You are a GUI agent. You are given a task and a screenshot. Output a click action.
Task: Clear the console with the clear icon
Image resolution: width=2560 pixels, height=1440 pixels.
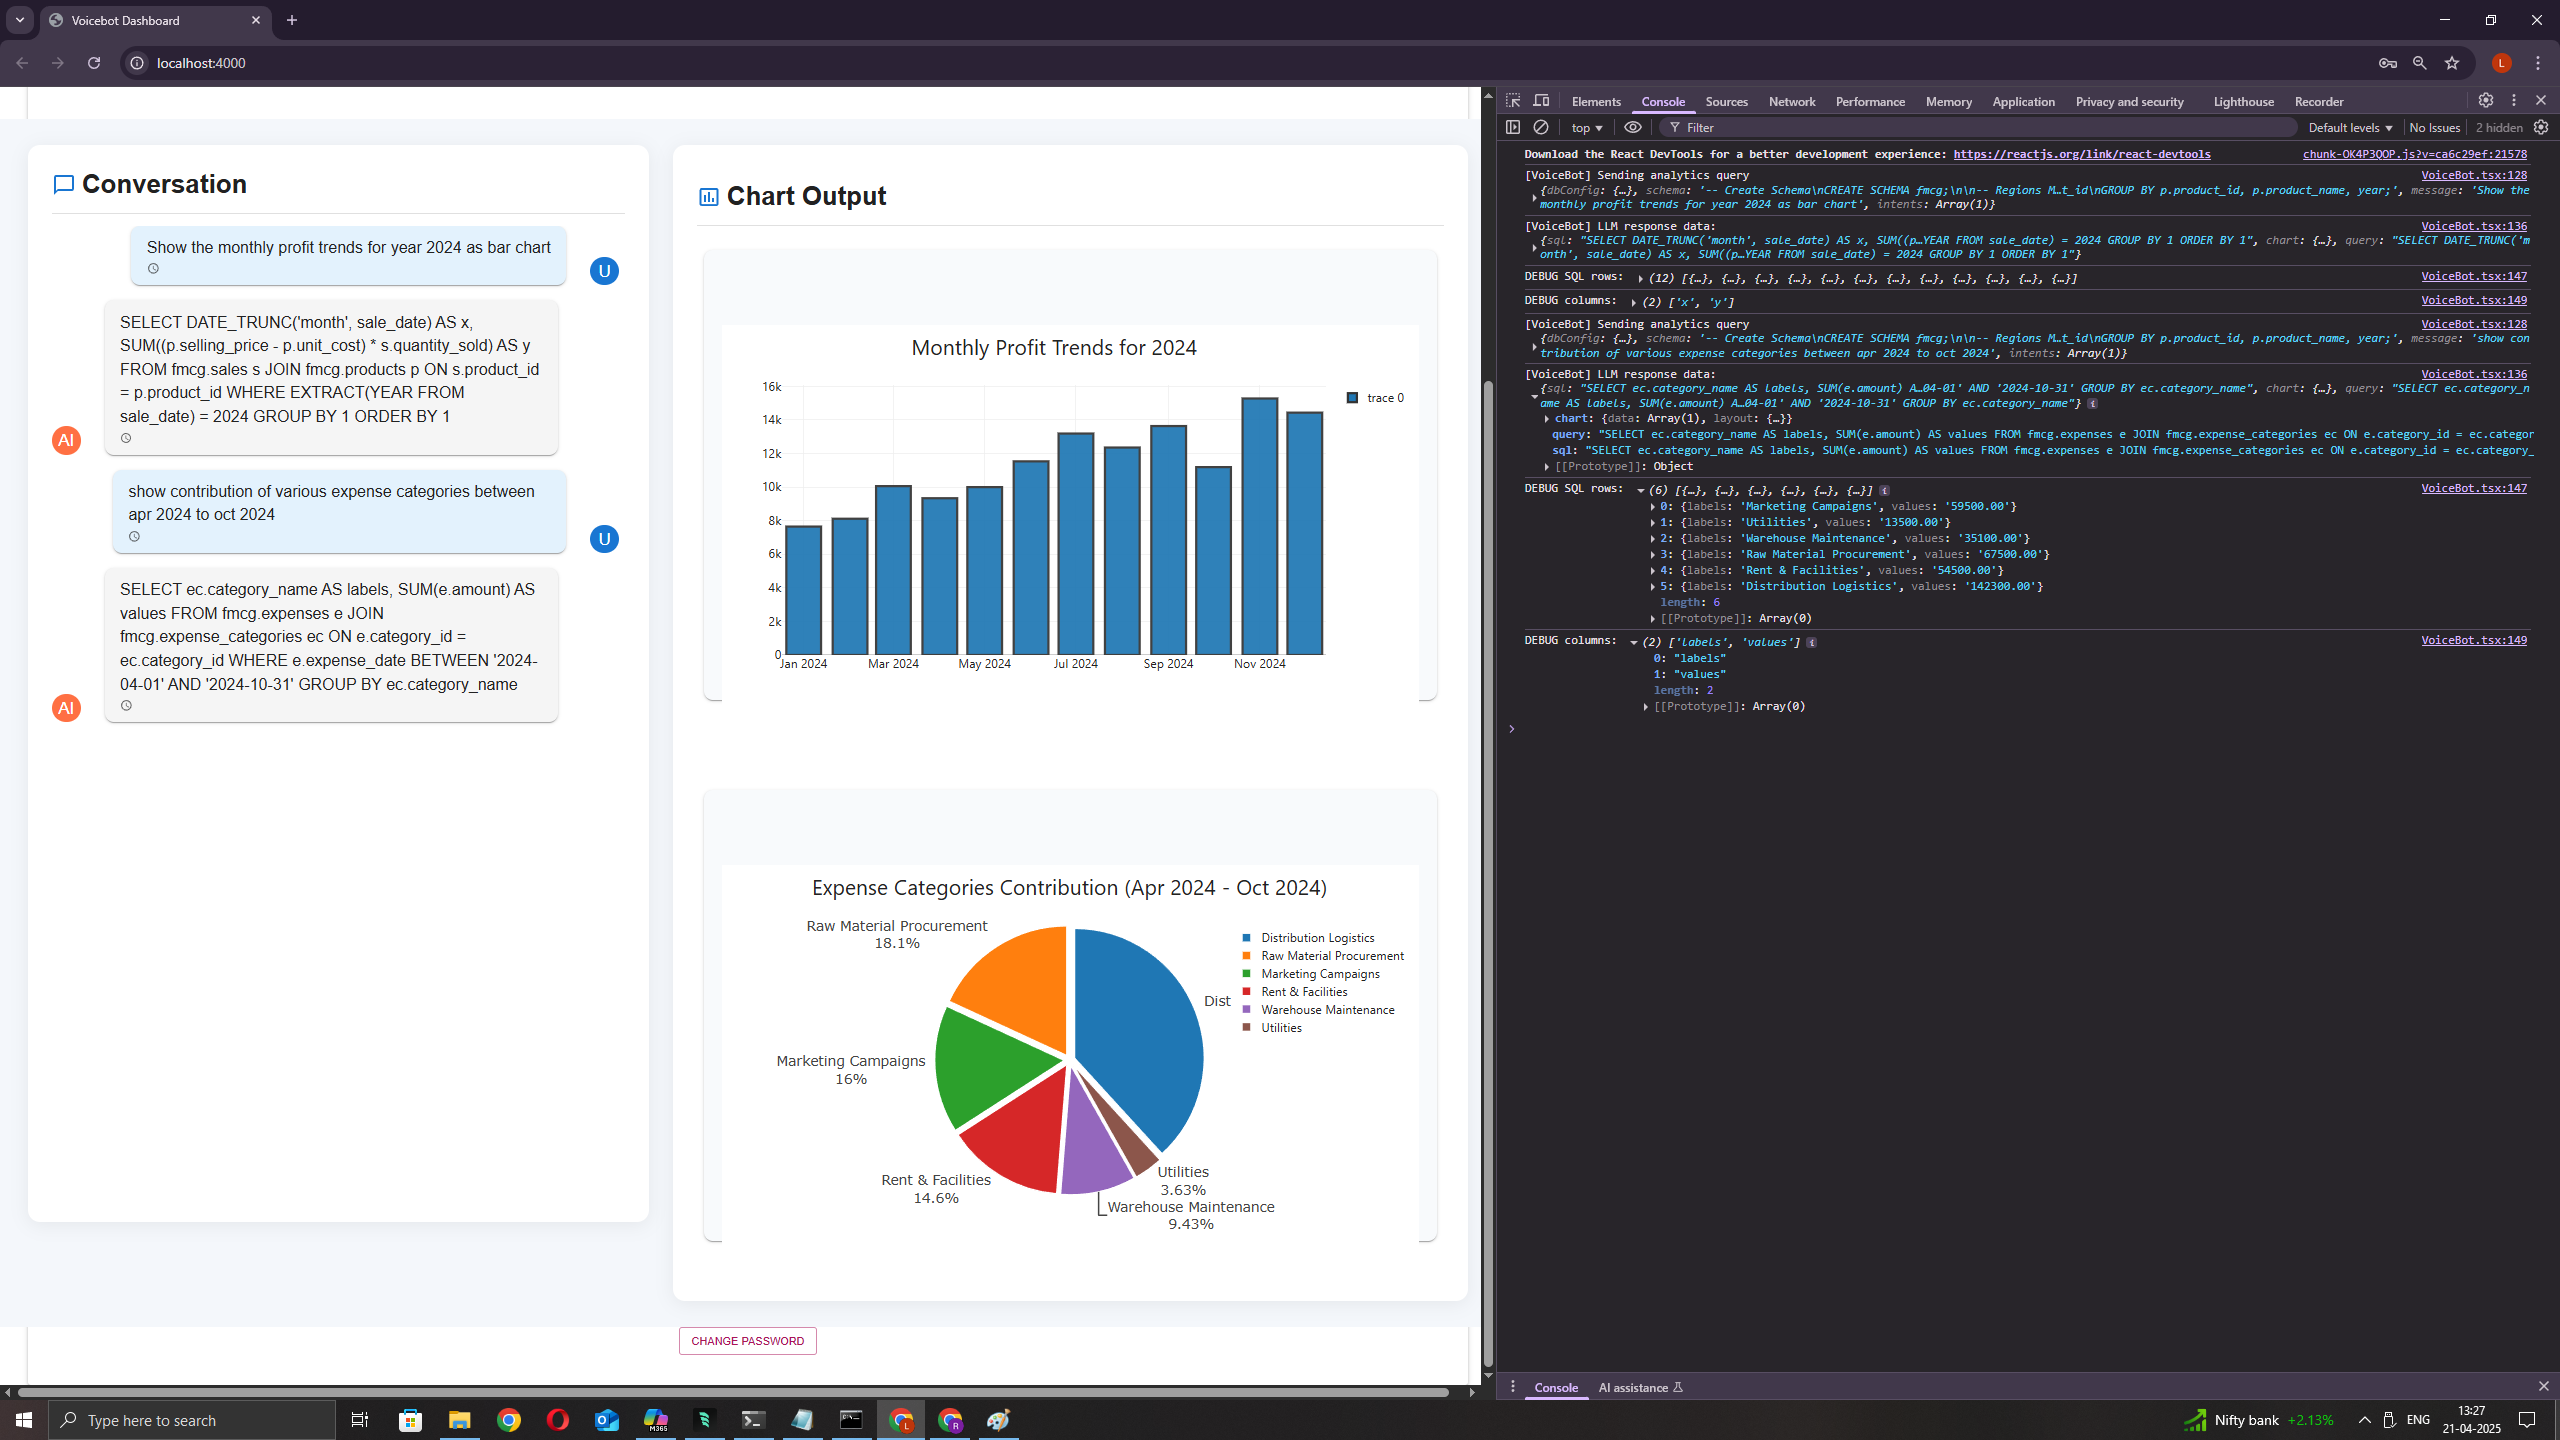click(1541, 127)
